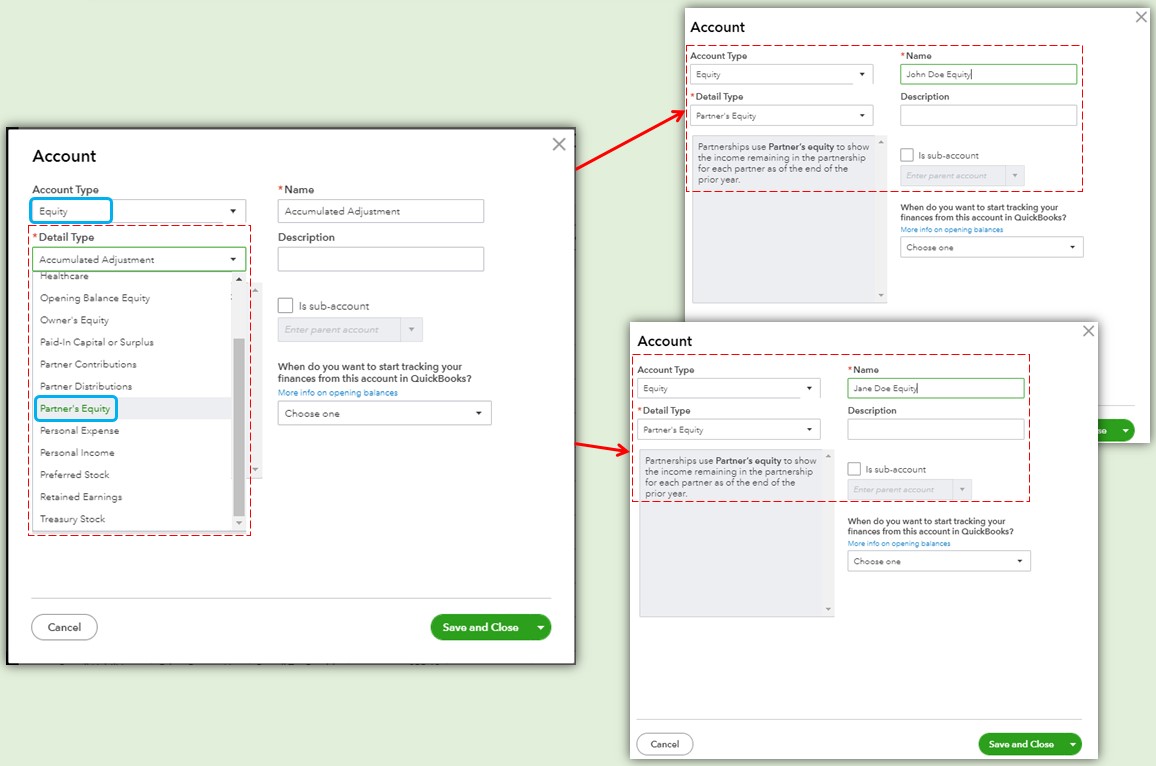
Task: Tick Is sub-account in Accumulated Adjustment dialog
Action: [286, 306]
